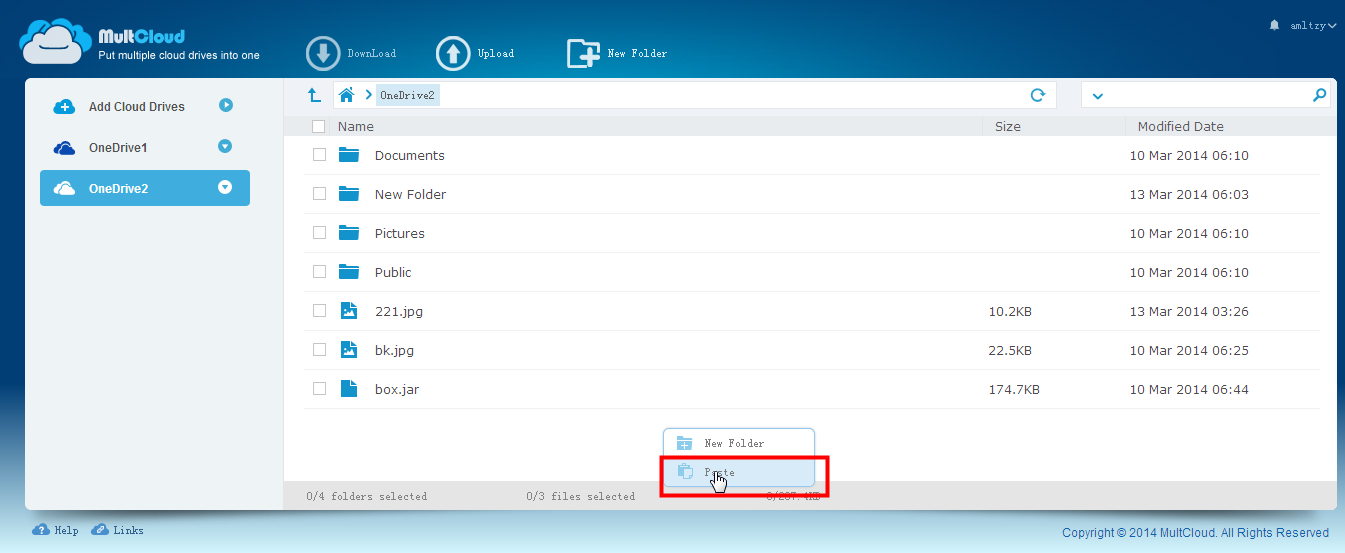Image resolution: width=1345 pixels, height=553 pixels.
Task: Open the Documents folder name
Action: 410,155
